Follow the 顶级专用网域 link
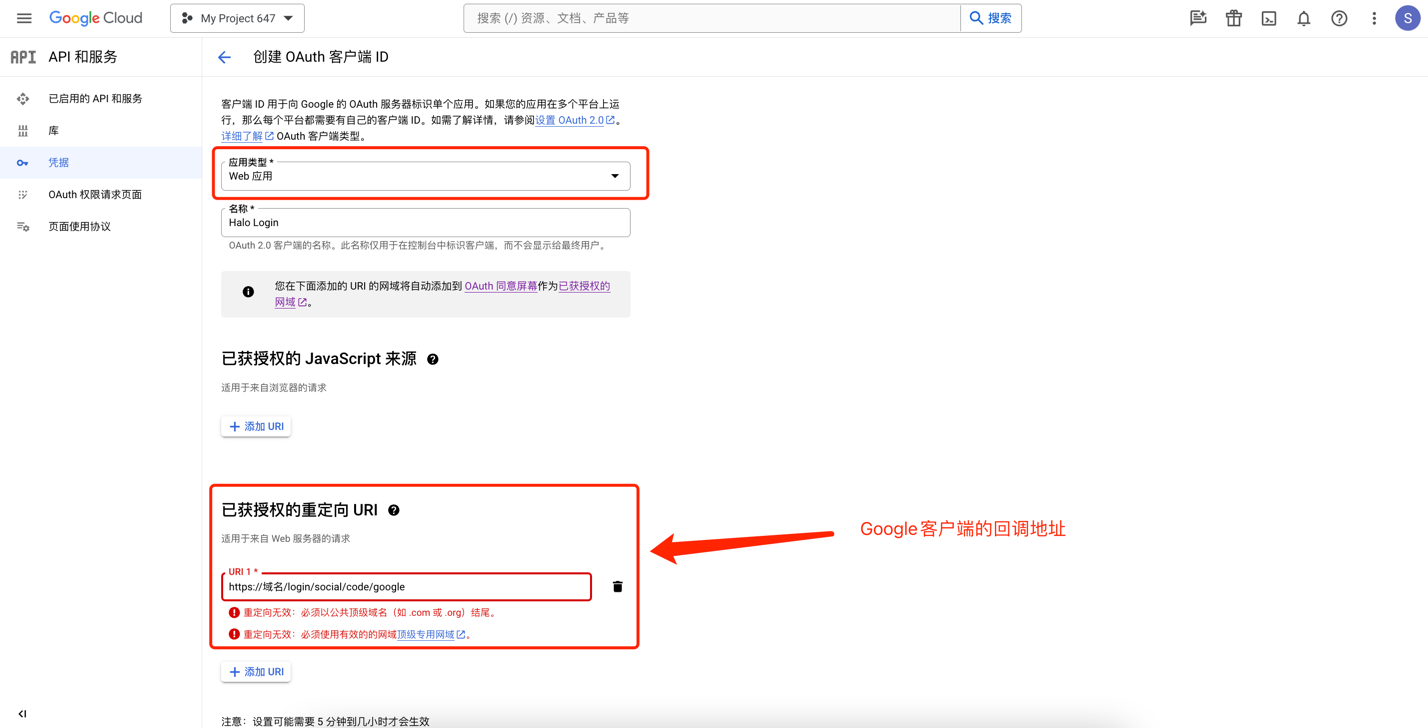The width and height of the screenshot is (1428, 728). (x=431, y=635)
